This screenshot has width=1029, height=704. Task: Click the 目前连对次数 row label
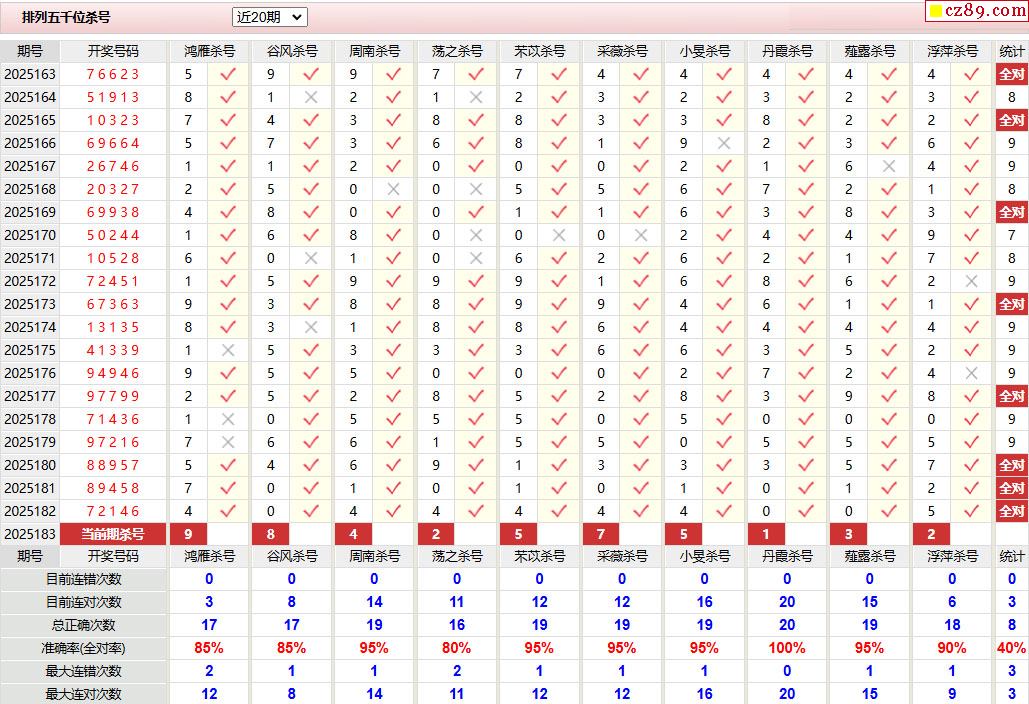pyautogui.click(x=83, y=602)
